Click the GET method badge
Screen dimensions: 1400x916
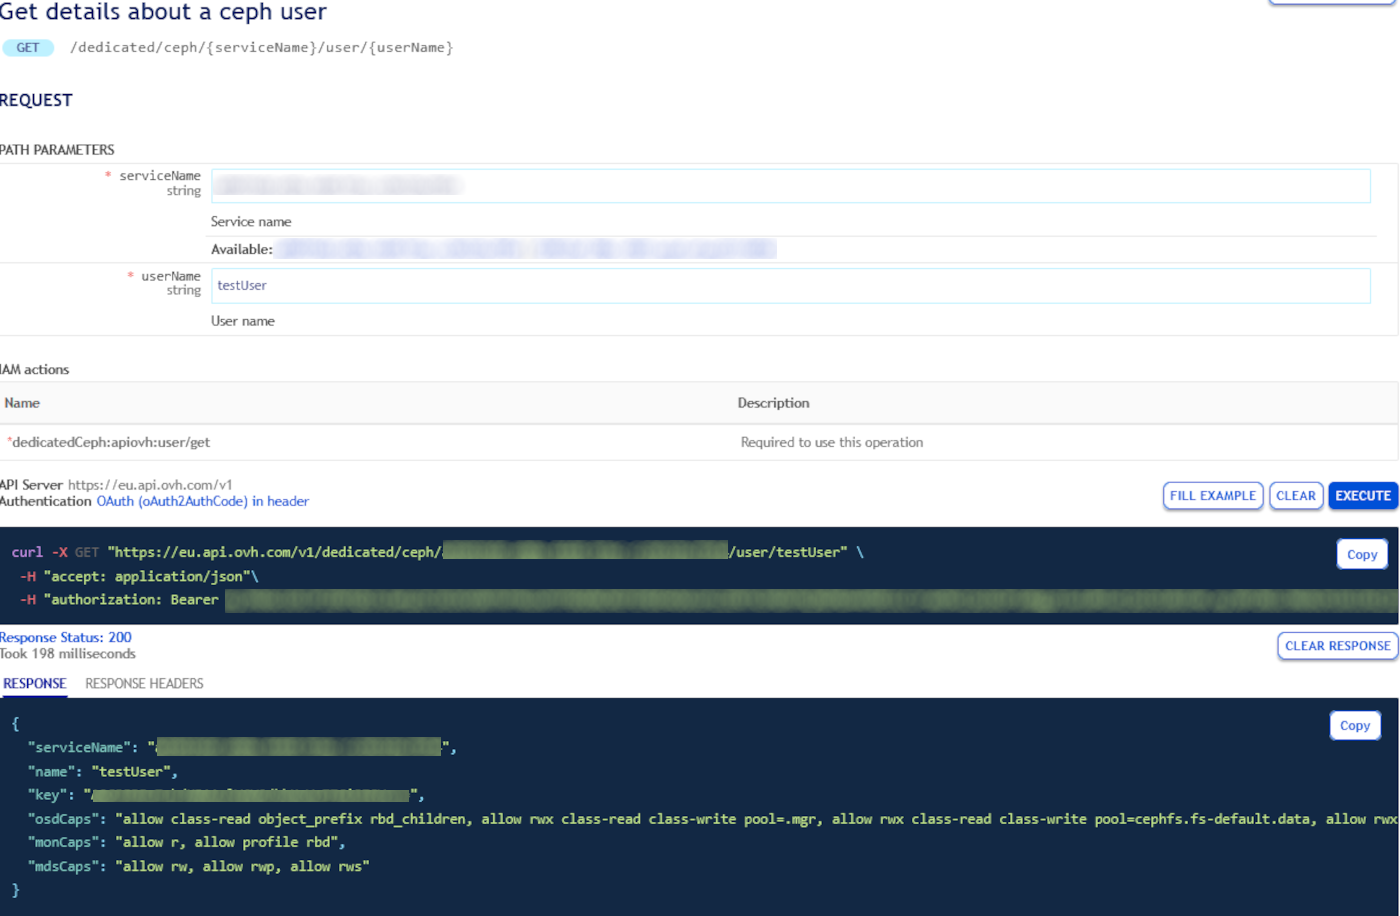coord(27,47)
